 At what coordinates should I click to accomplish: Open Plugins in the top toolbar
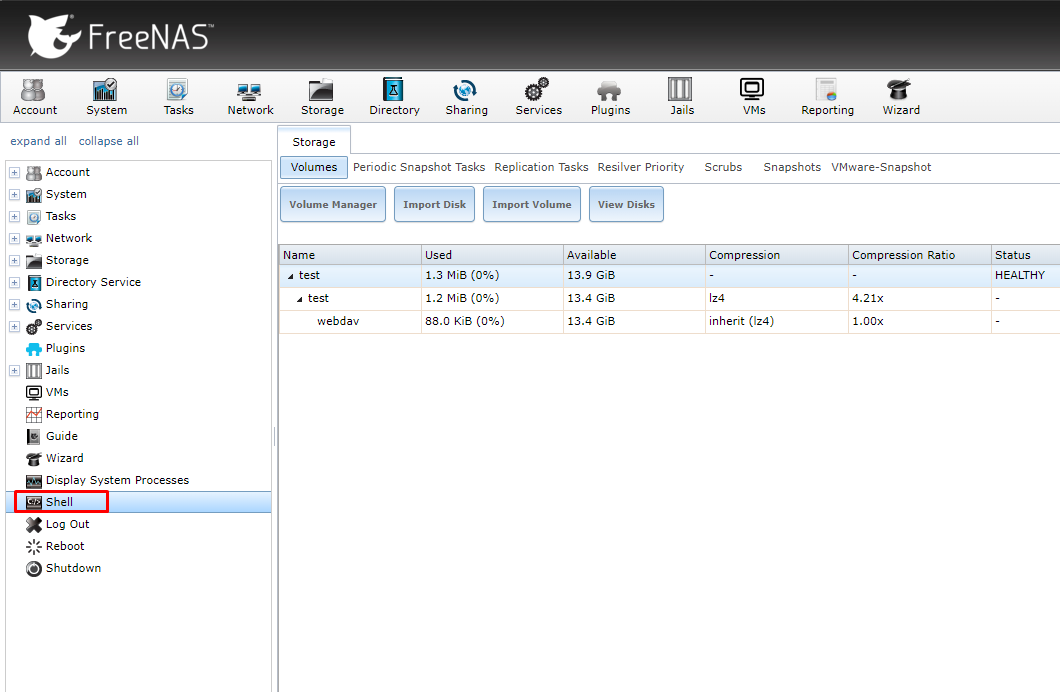click(610, 97)
